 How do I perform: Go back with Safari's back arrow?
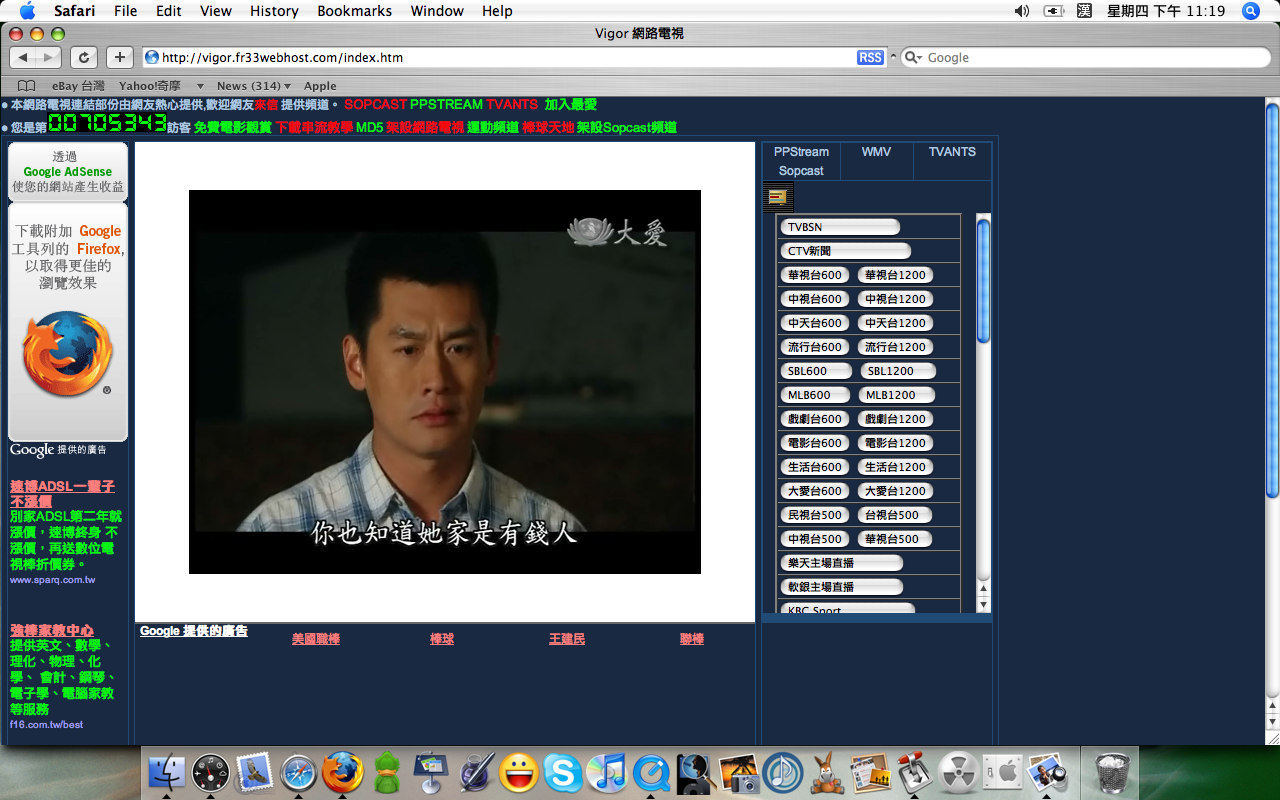point(23,58)
